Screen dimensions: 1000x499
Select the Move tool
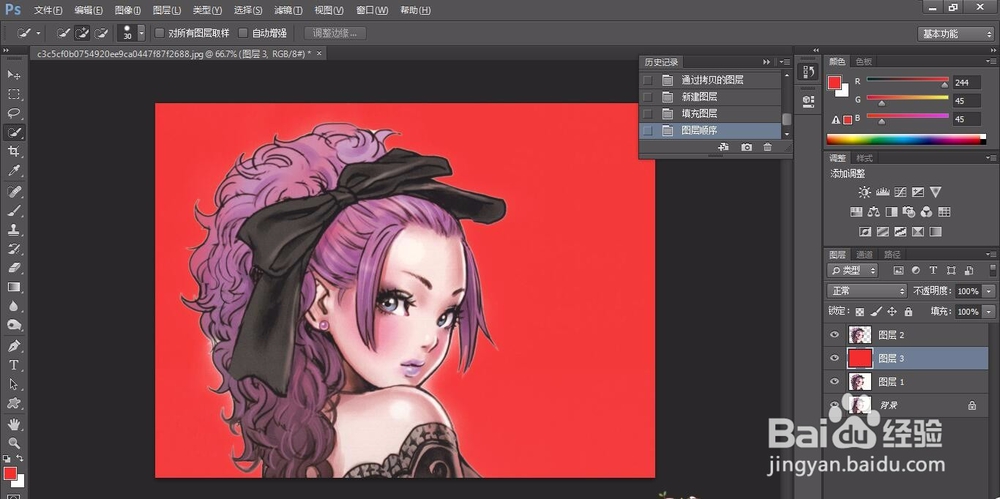(x=13, y=75)
